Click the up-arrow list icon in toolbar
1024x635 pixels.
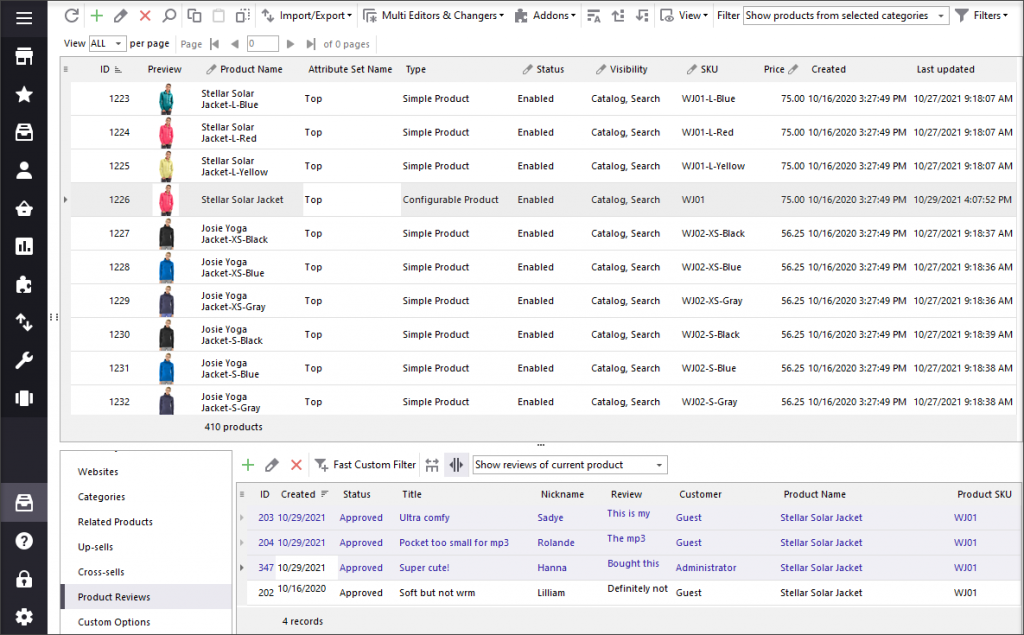click(x=618, y=16)
